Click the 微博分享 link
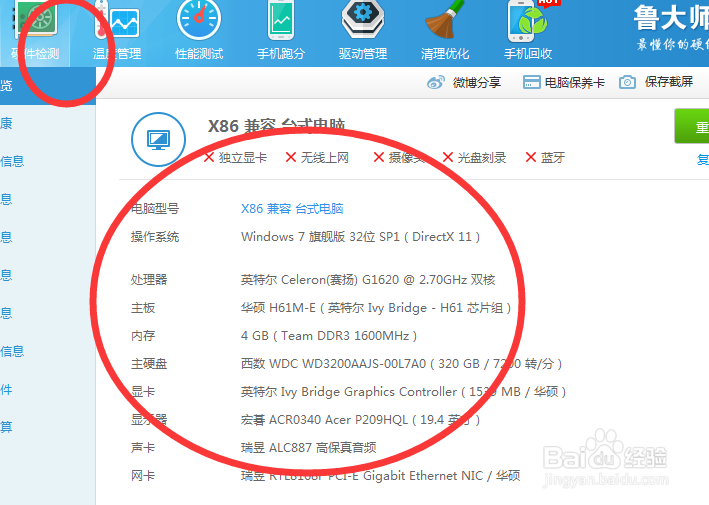 click(x=477, y=82)
